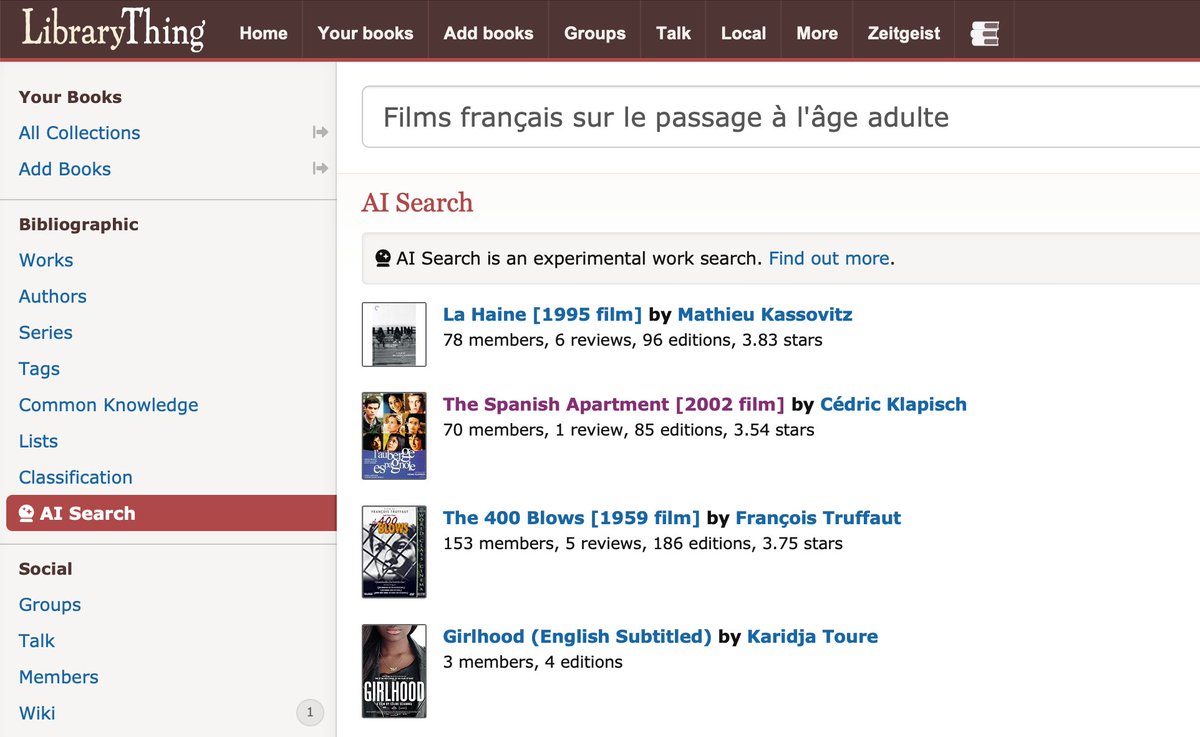The image size is (1200, 737).
Task: Open the Home menu item
Action: [264, 33]
